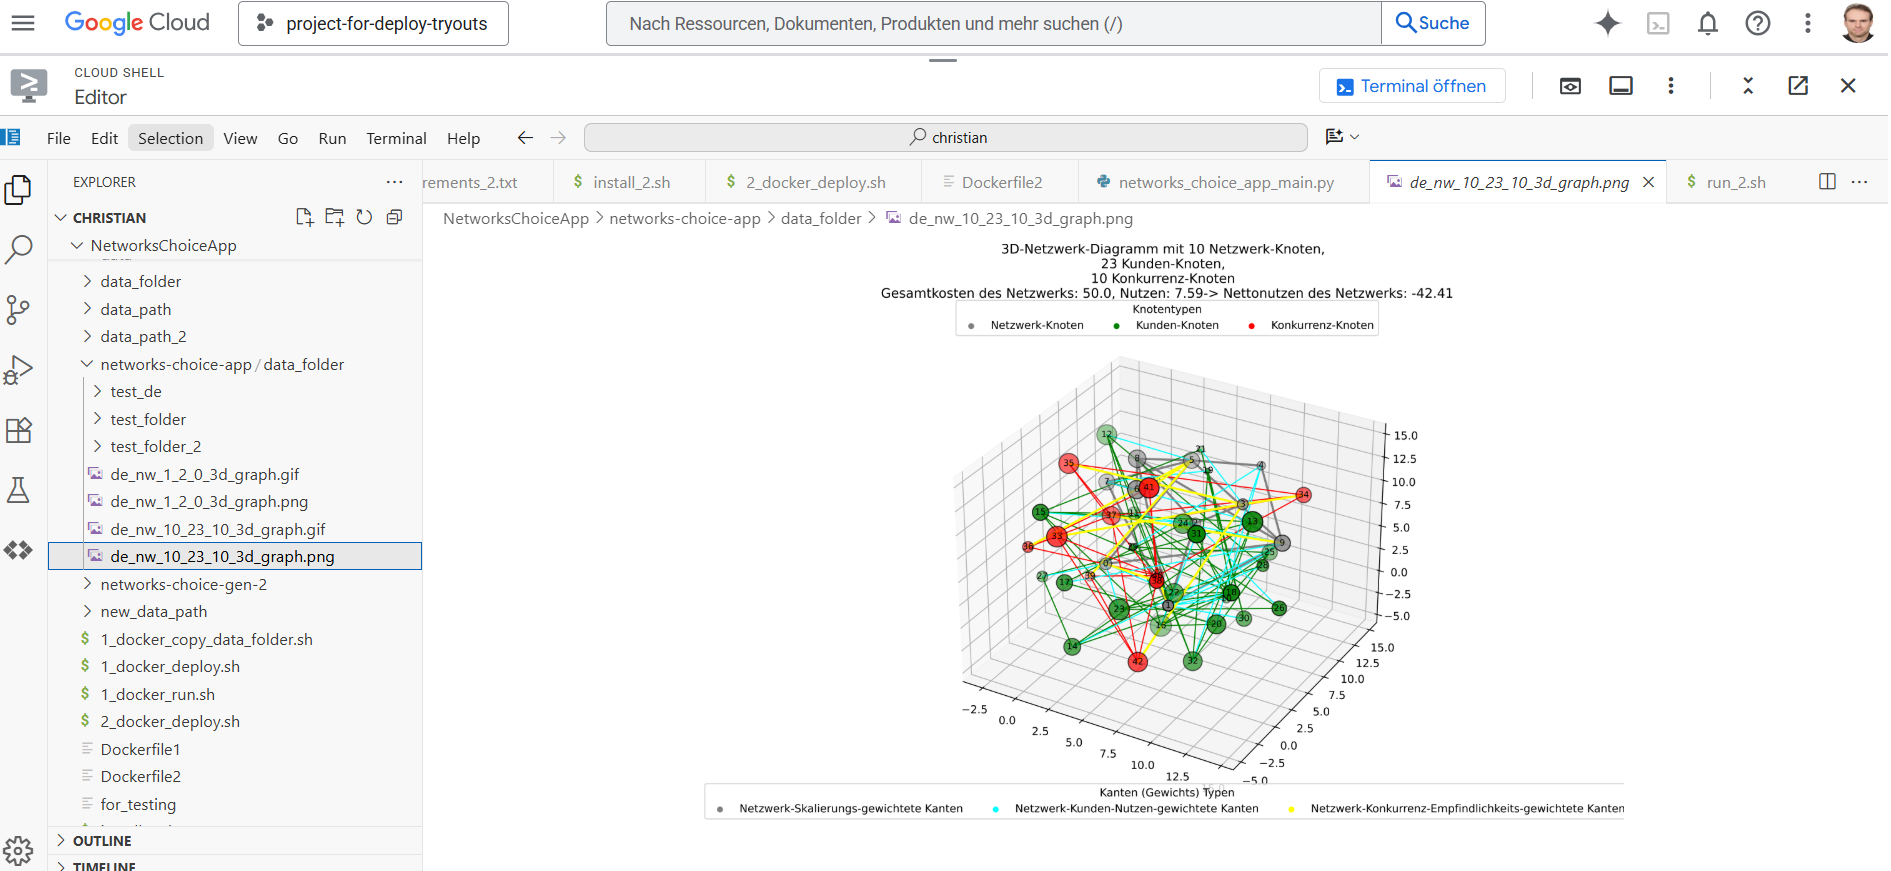Open Cloud Shell more options menu
This screenshot has height=871, width=1891.
(x=1671, y=86)
